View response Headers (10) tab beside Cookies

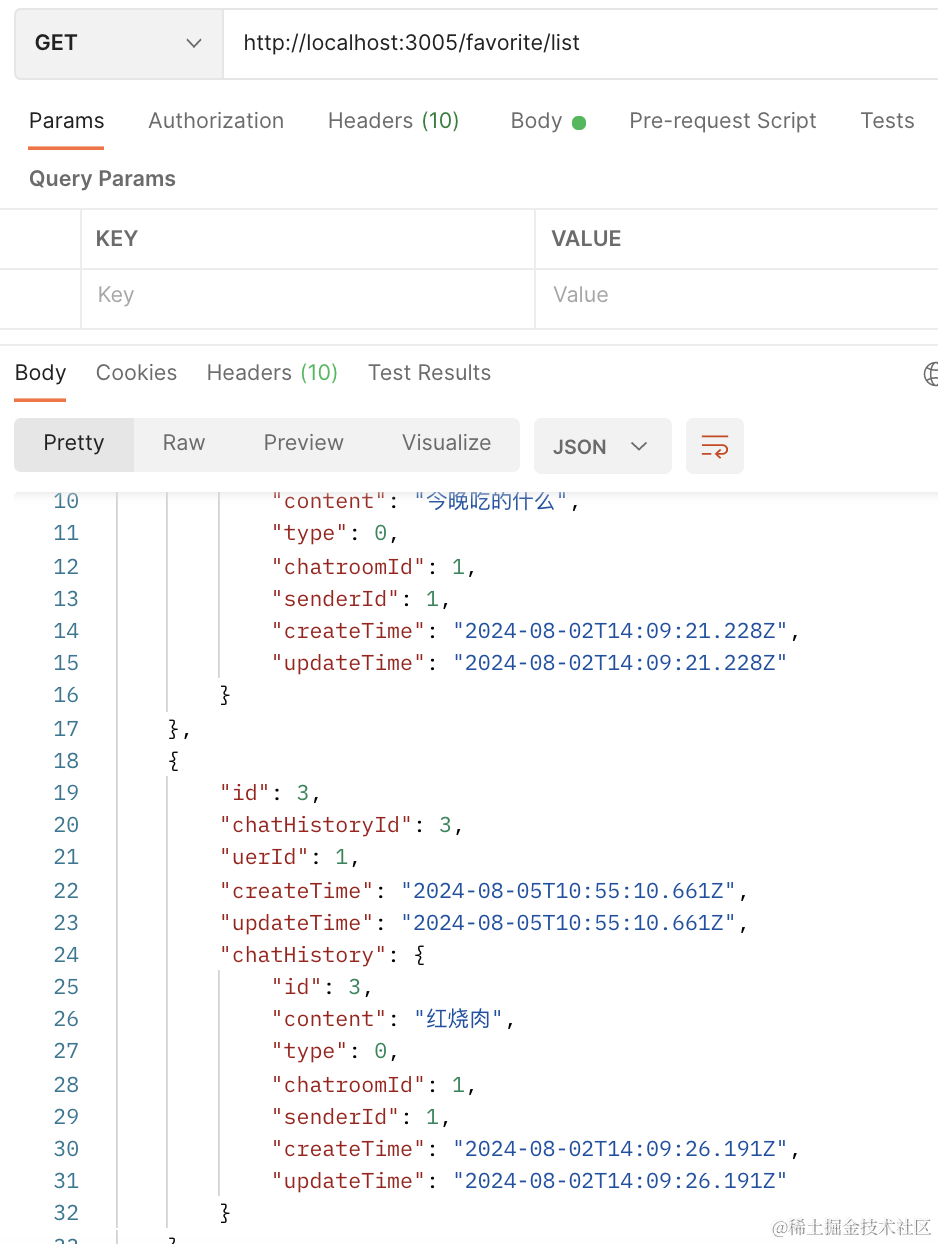[x=272, y=373]
